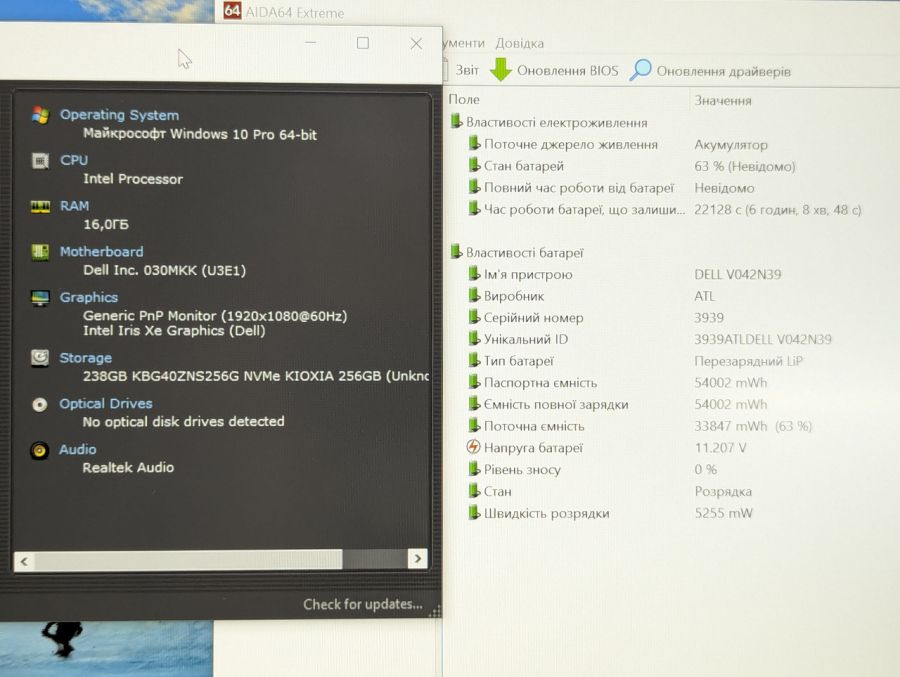Click battery icon beside Ім'я пристрою
Image resolution: width=900 pixels, height=677 pixels.
474,273
